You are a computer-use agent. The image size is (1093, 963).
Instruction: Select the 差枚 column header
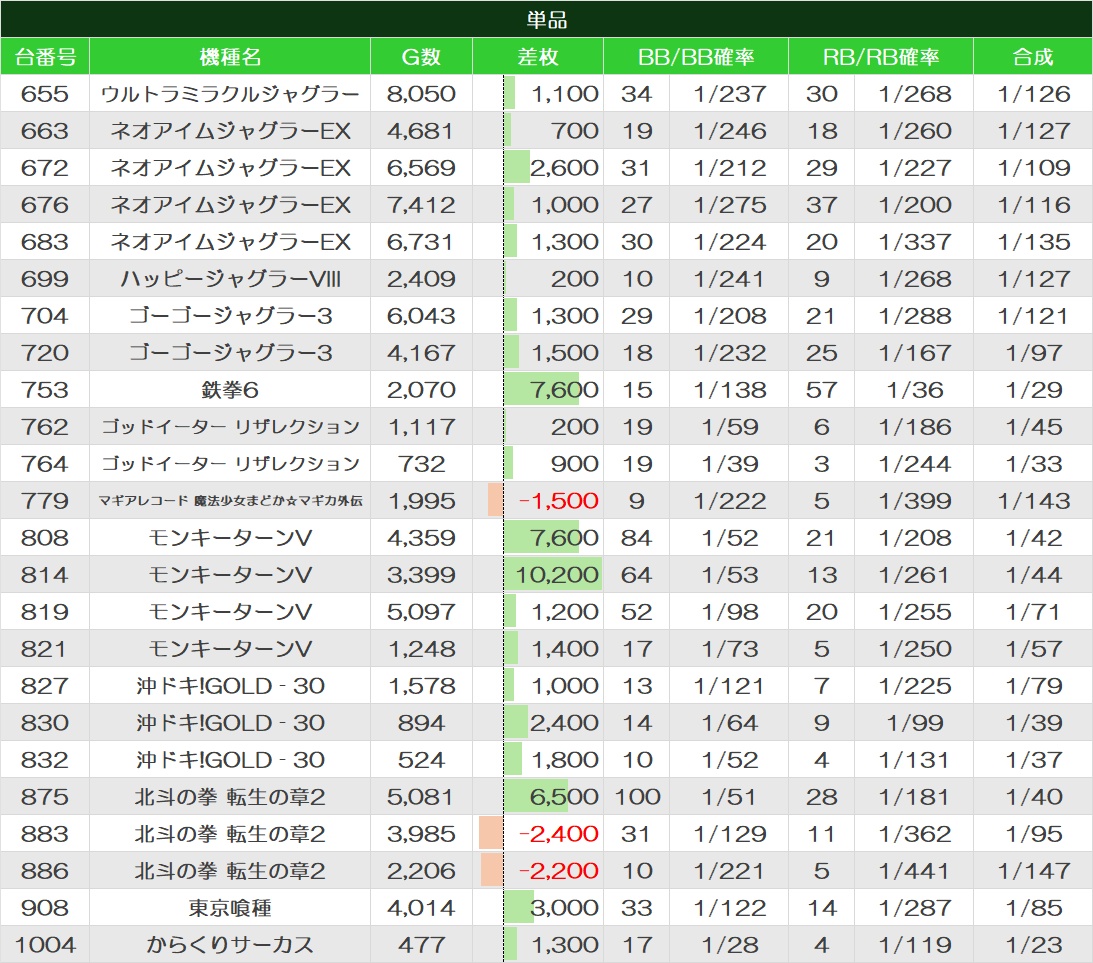point(537,56)
